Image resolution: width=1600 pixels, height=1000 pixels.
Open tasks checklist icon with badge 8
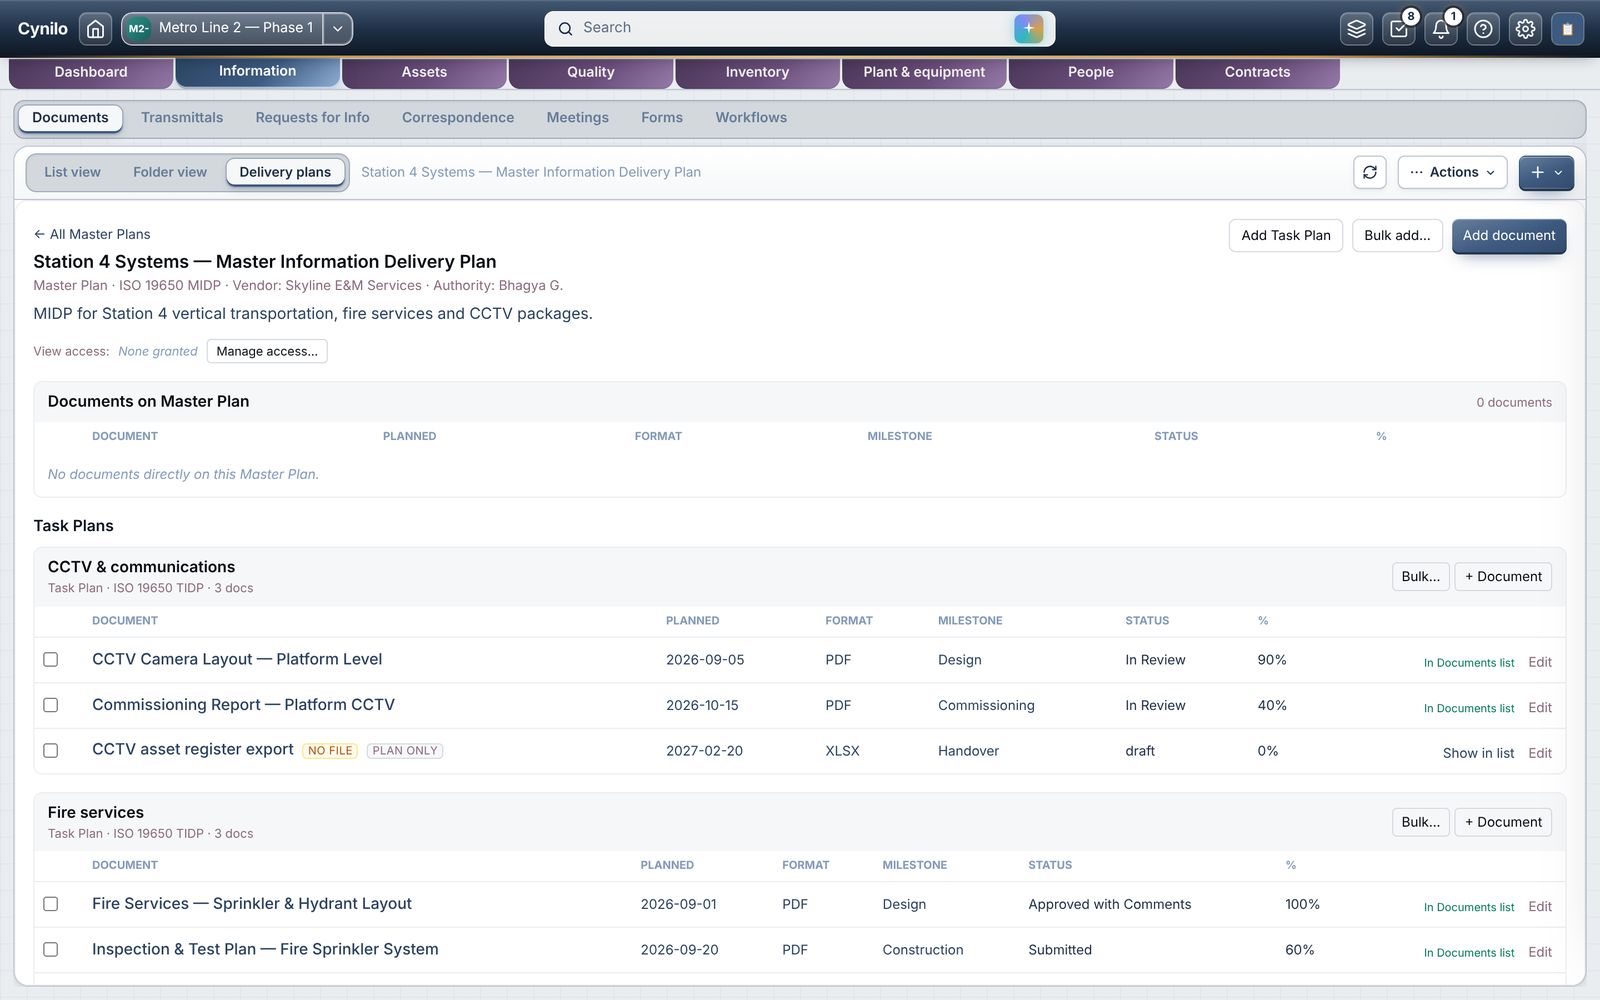point(1399,29)
